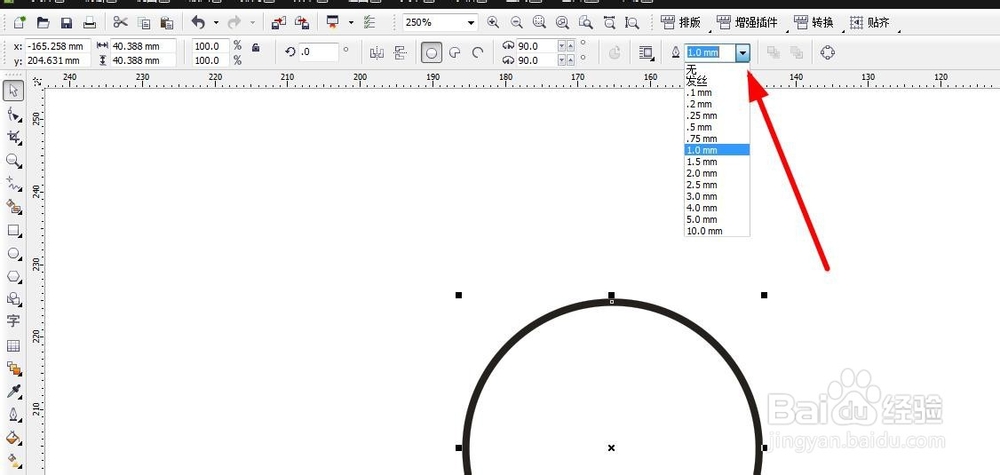This screenshot has width=1000, height=475.
Task: Select the Freehand tool
Action: [14, 184]
